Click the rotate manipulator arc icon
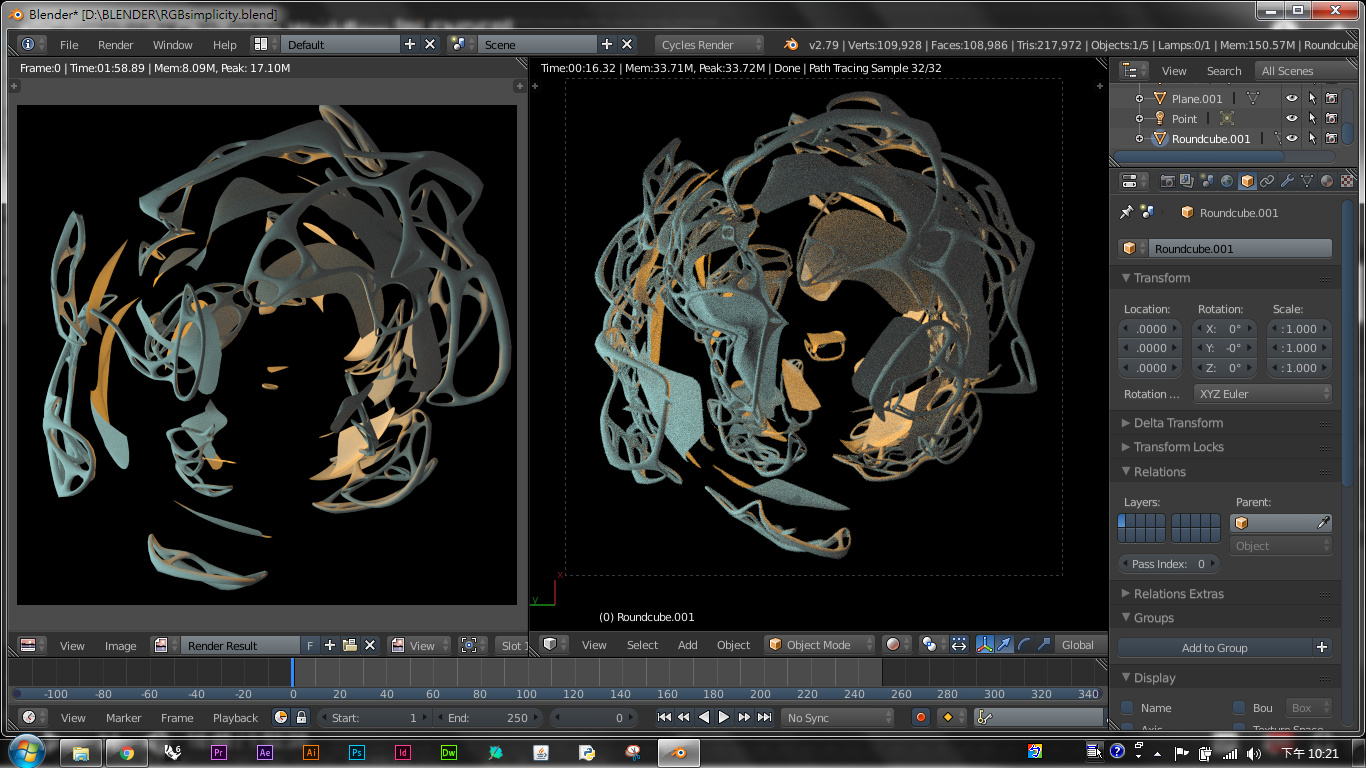Image resolution: width=1366 pixels, height=768 pixels. point(1024,645)
